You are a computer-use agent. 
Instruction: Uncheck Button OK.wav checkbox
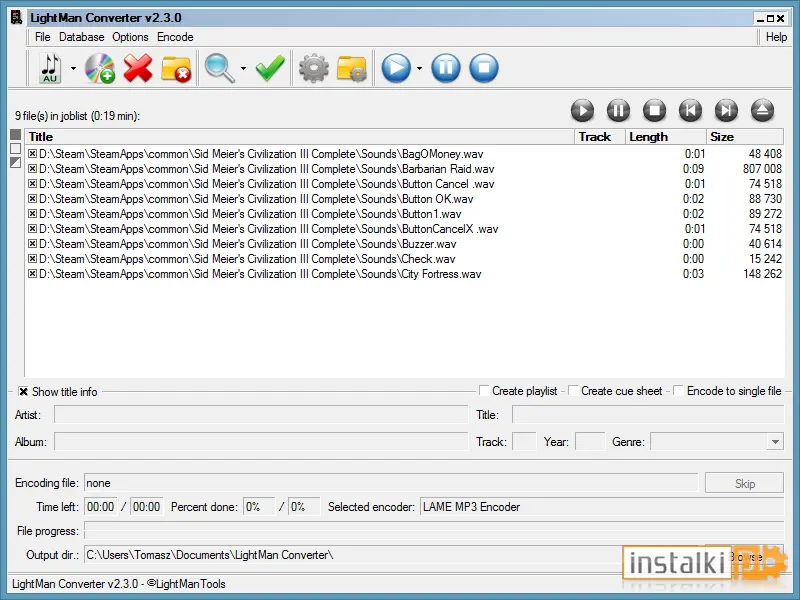tap(32, 198)
